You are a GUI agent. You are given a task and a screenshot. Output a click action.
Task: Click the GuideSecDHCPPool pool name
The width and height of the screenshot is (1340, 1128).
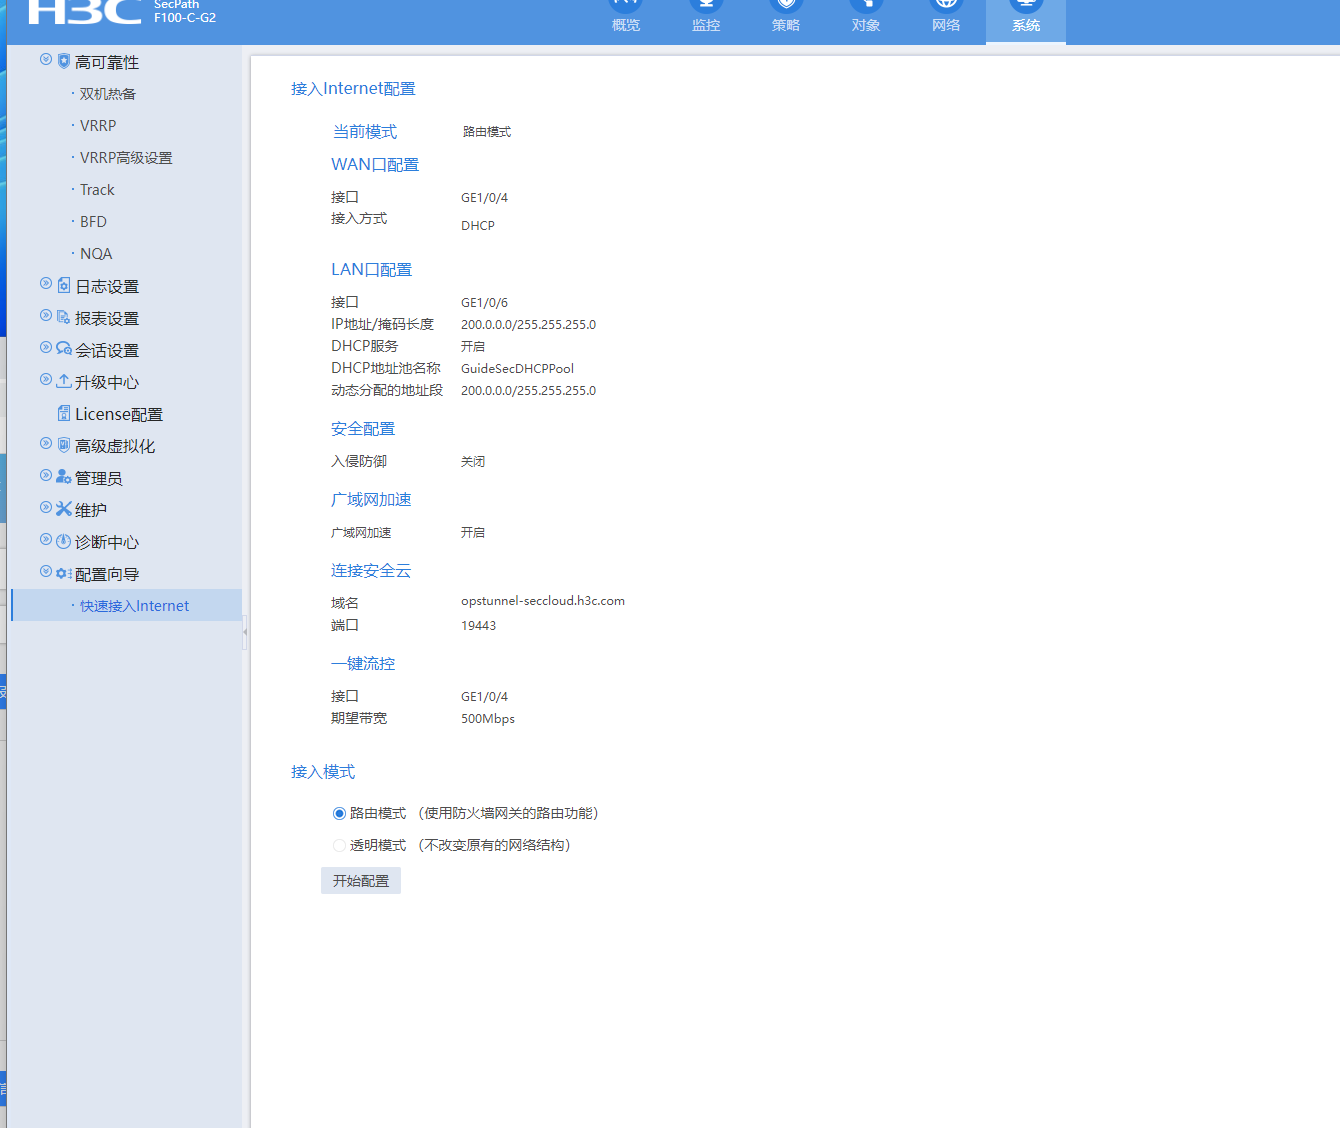coord(517,369)
